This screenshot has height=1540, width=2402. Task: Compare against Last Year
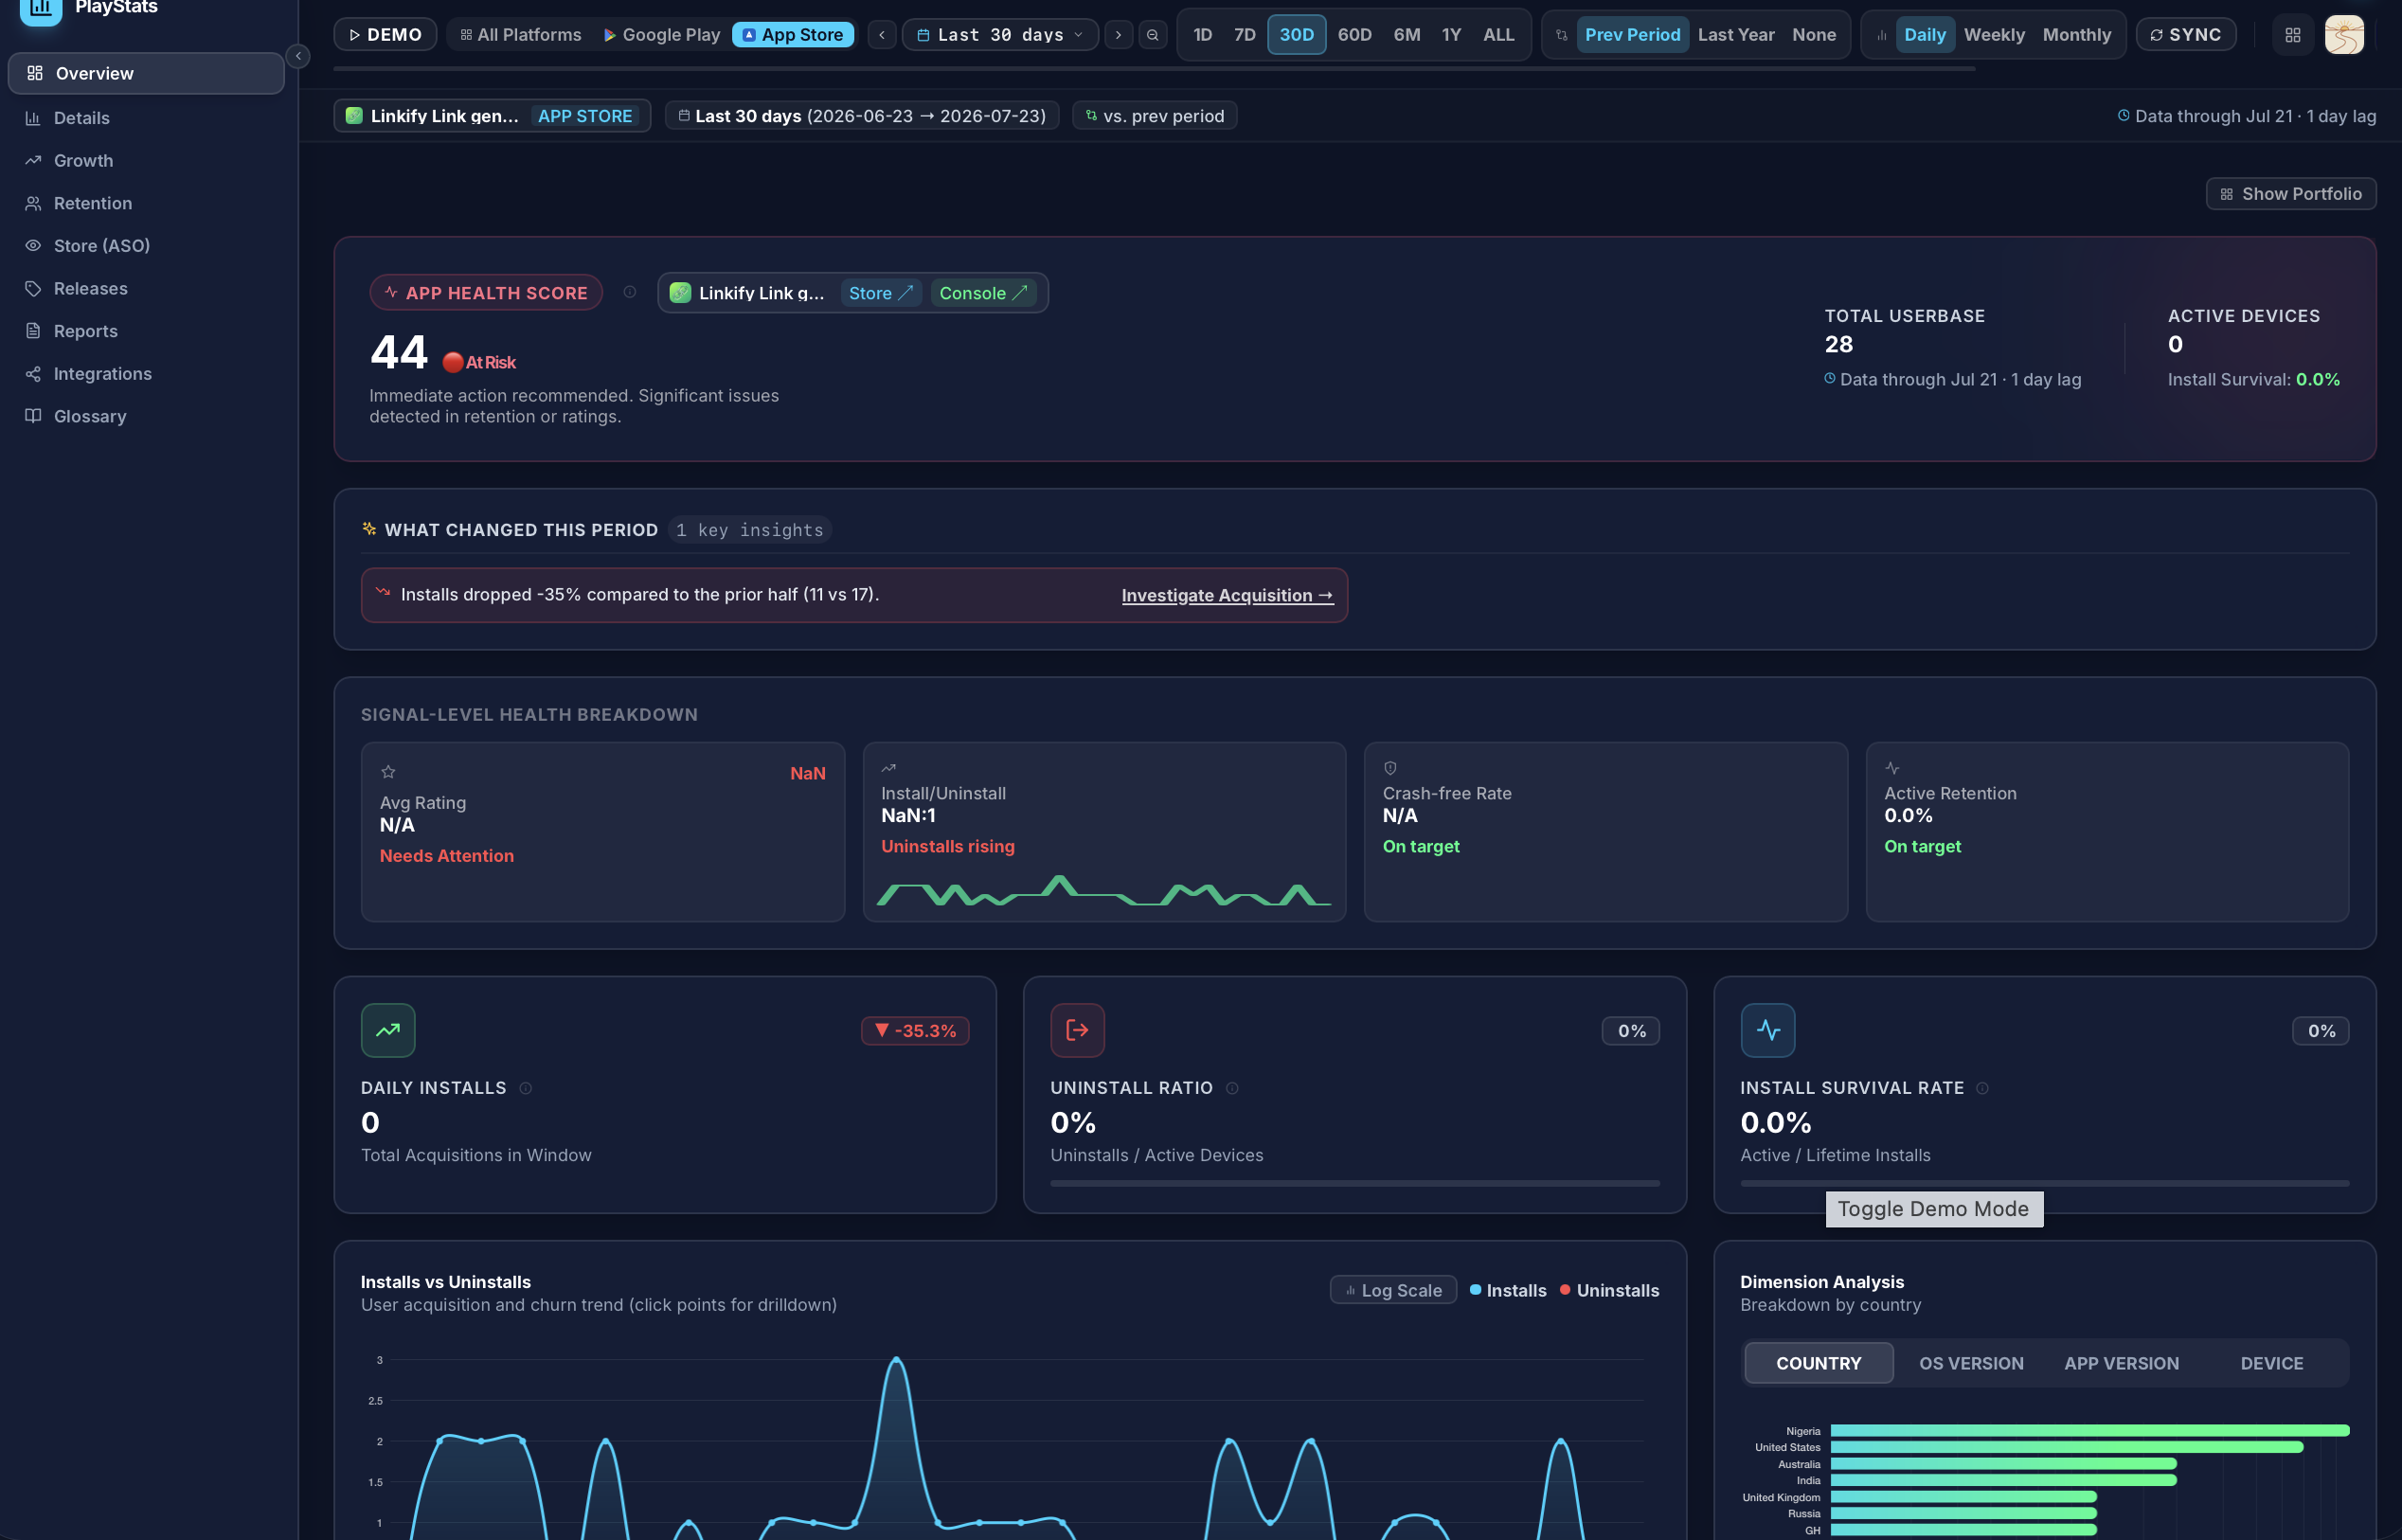(1735, 34)
